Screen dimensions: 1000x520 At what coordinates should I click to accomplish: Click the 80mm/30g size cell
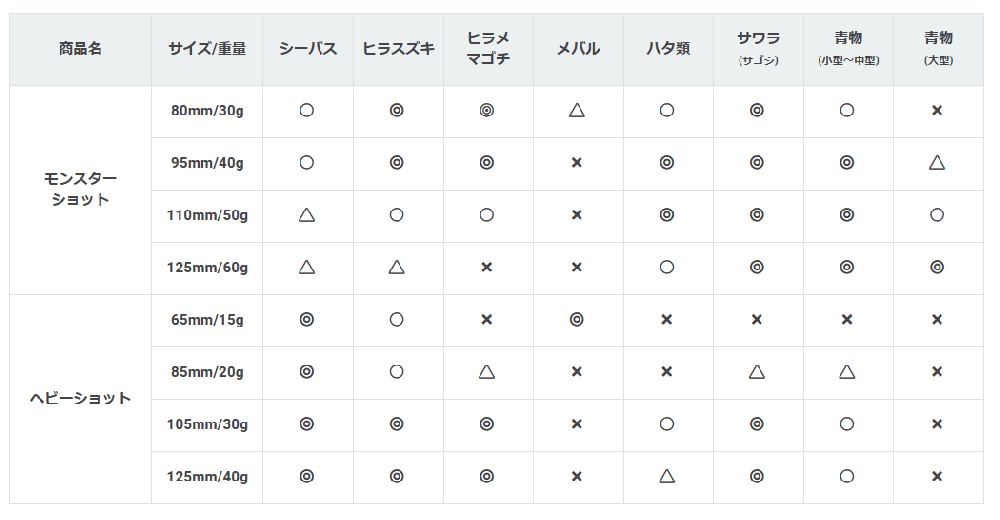[x=207, y=111]
